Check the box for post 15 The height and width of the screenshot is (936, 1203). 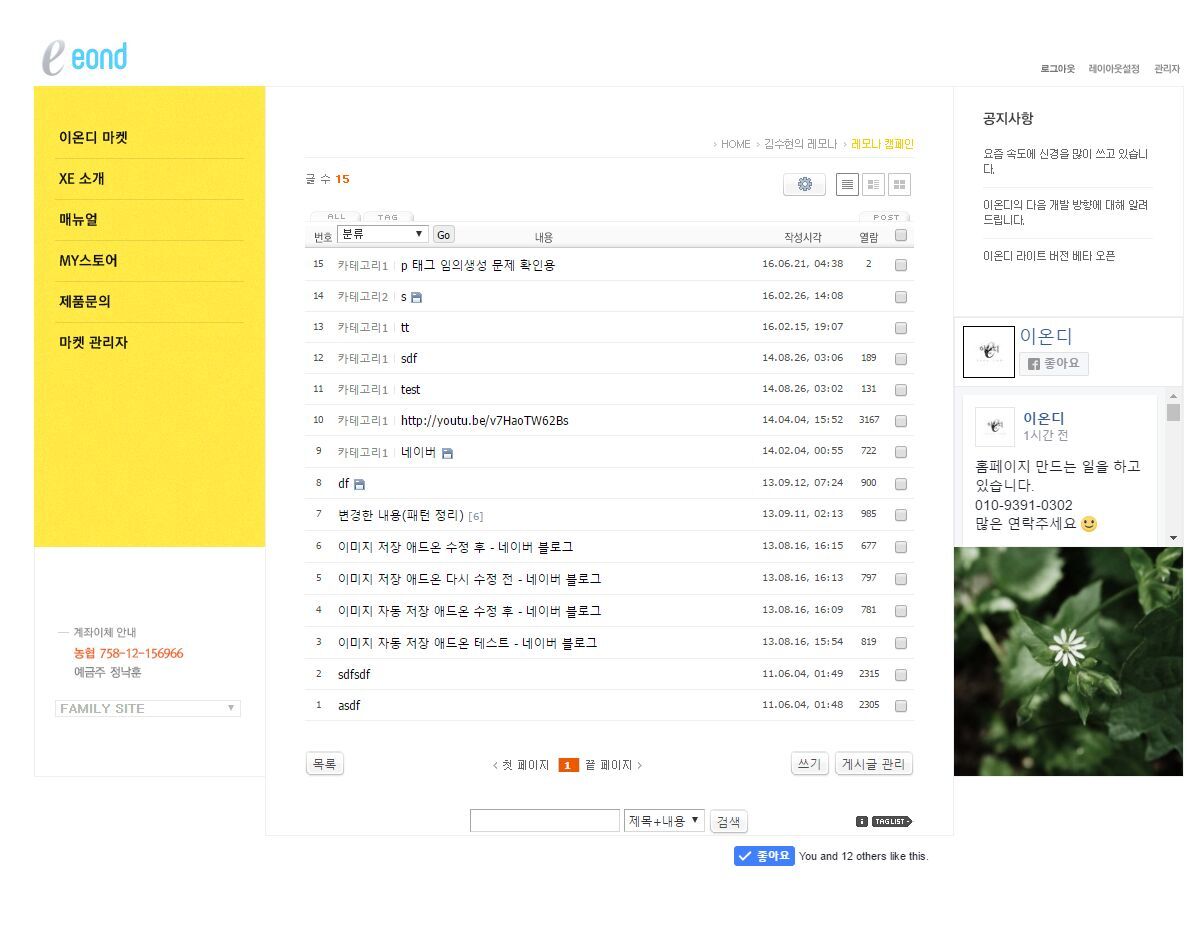tap(901, 265)
